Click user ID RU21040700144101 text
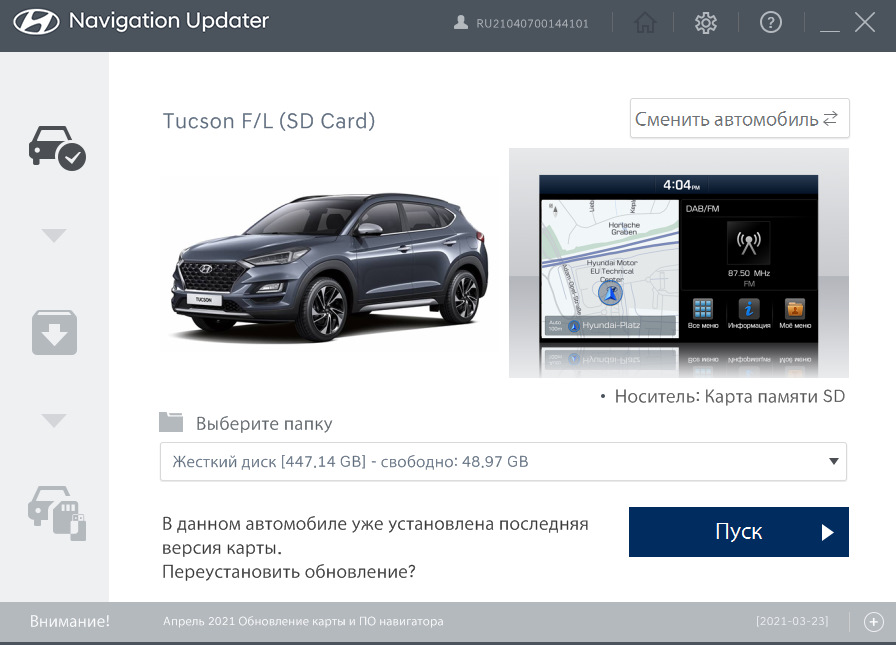896x645 pixels. [x=532, y=23]
